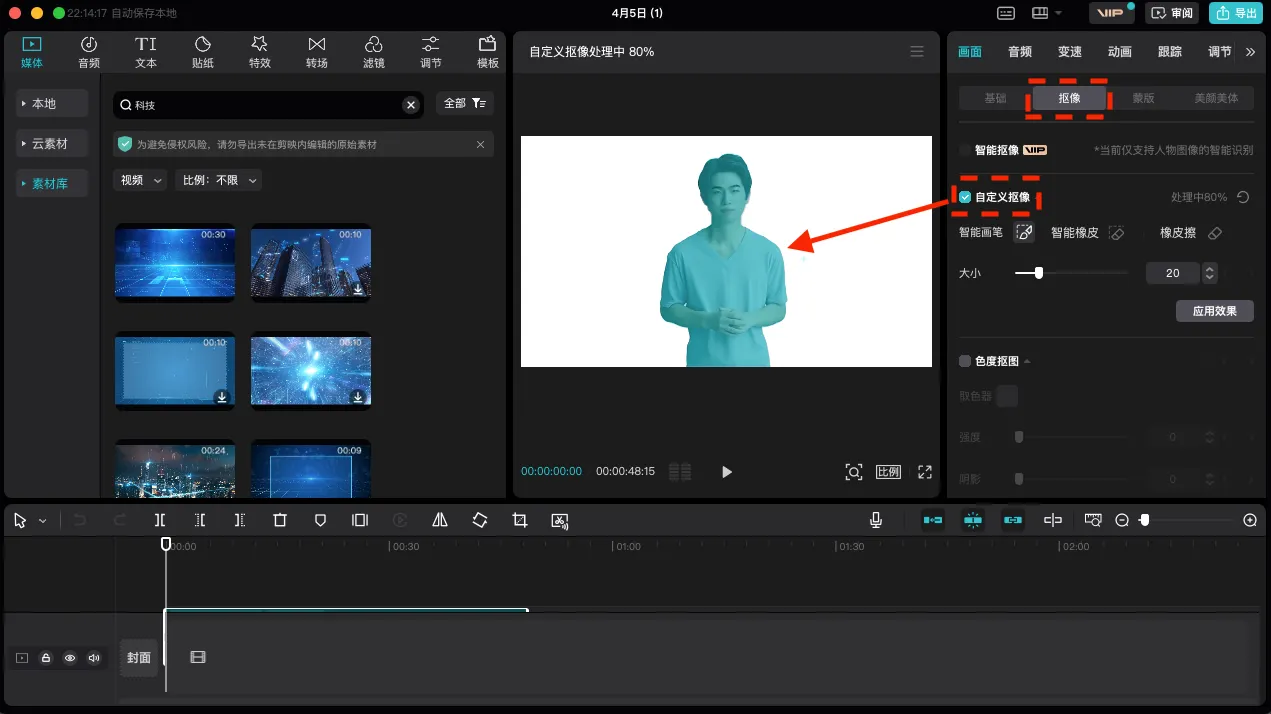Click the 应用效果 apply effect button
The width and height of the screenshot is (1271, 714).
1215,311
